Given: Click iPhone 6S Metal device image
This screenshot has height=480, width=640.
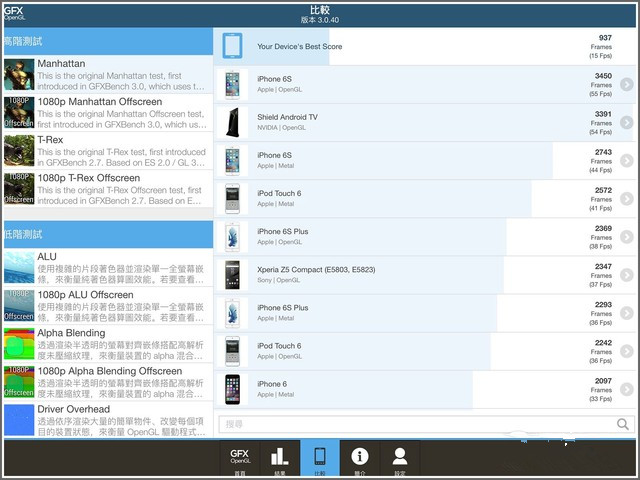Looking at the screenshot, I should (x=232, y=161).
